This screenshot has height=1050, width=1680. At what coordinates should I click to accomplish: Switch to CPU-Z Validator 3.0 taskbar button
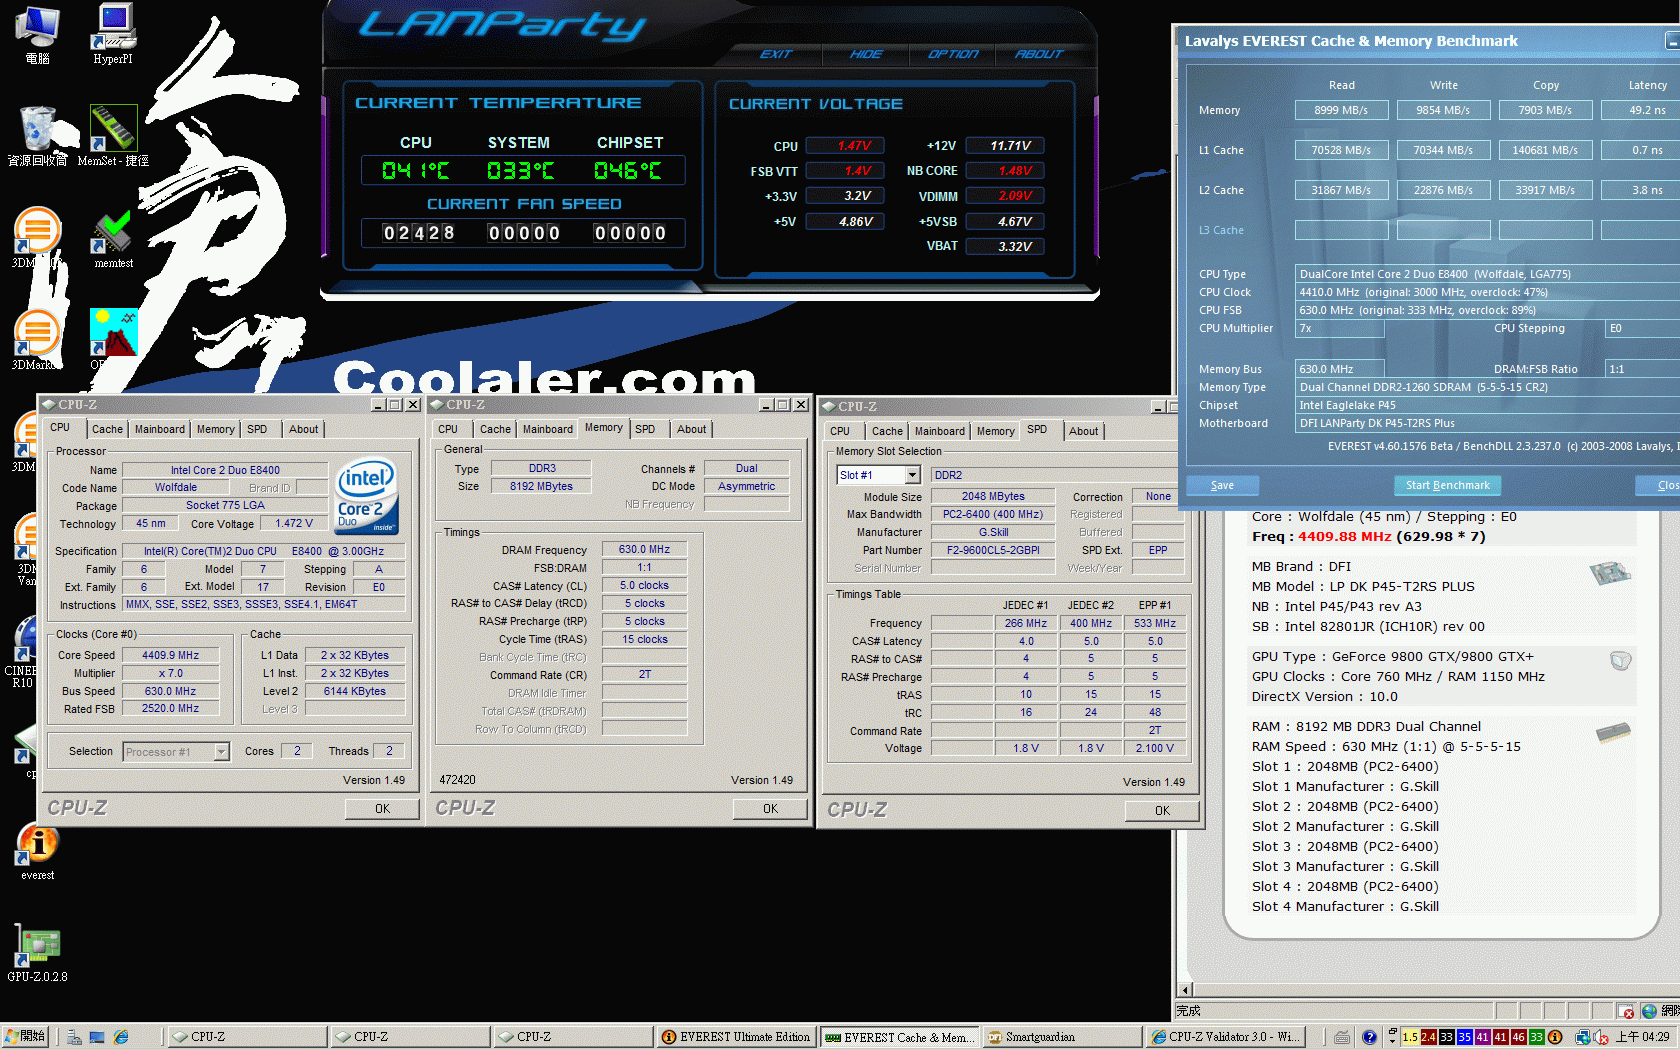coord(1224,1037)
